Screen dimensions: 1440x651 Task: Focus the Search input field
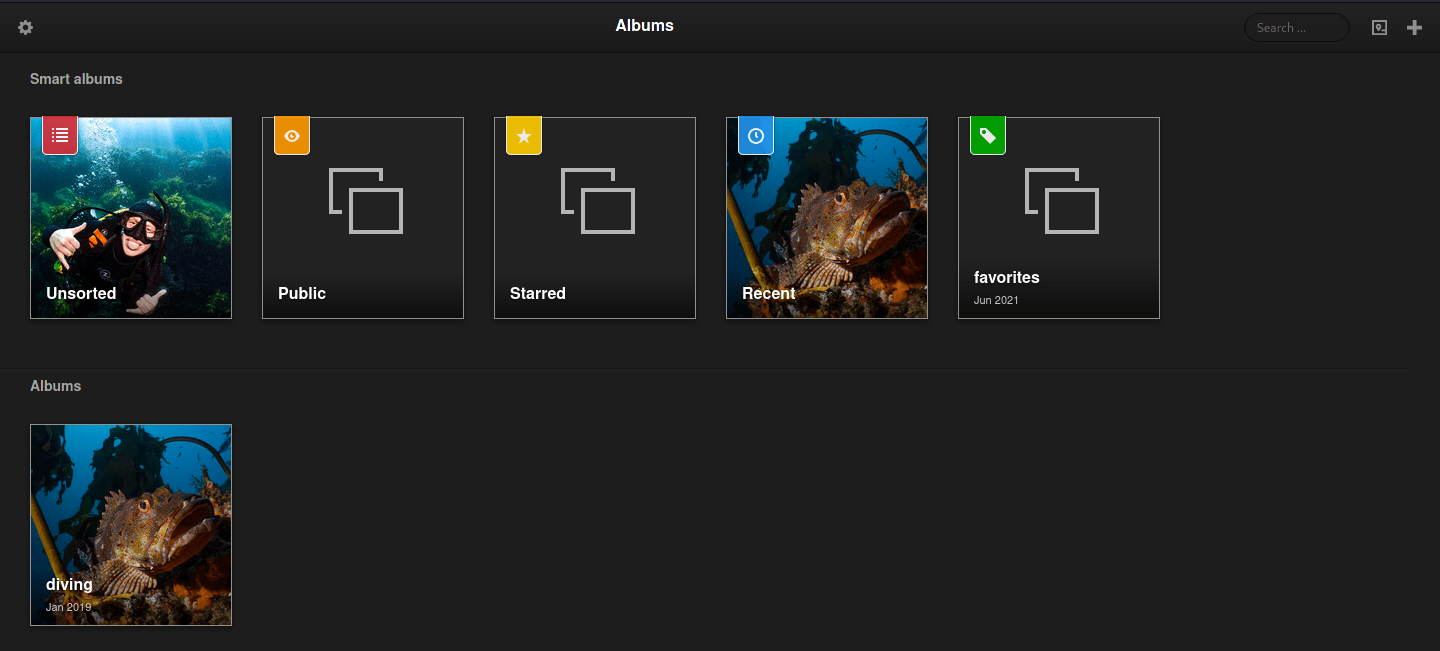tap(1296, 28)
